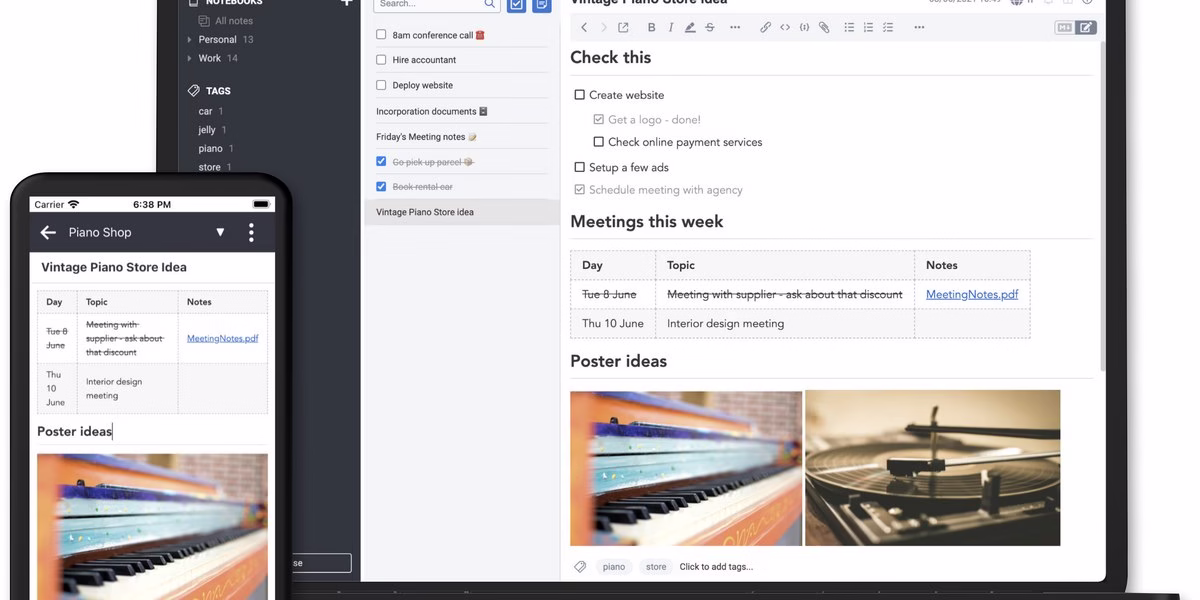The image size is (1200, 600).
Task: Check off Deploy website to-do
Action: pyautogui.click(x=381, y=86)
